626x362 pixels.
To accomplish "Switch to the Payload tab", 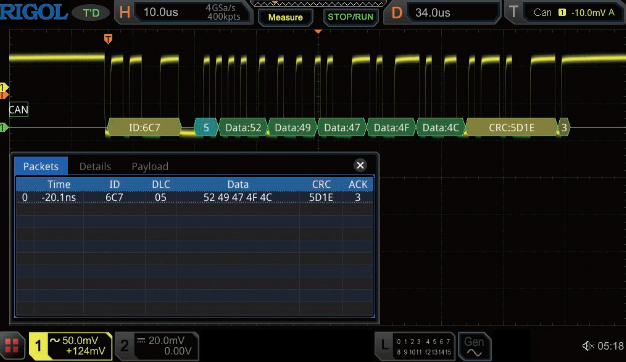I will (x=150, y=166).
